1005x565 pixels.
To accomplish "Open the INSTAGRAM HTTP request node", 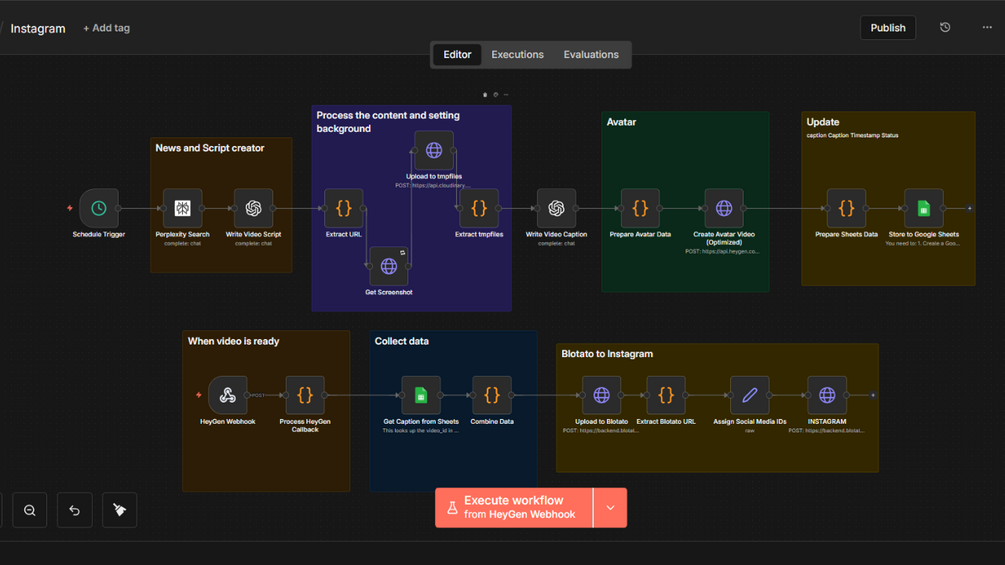I will pos(827,395).
